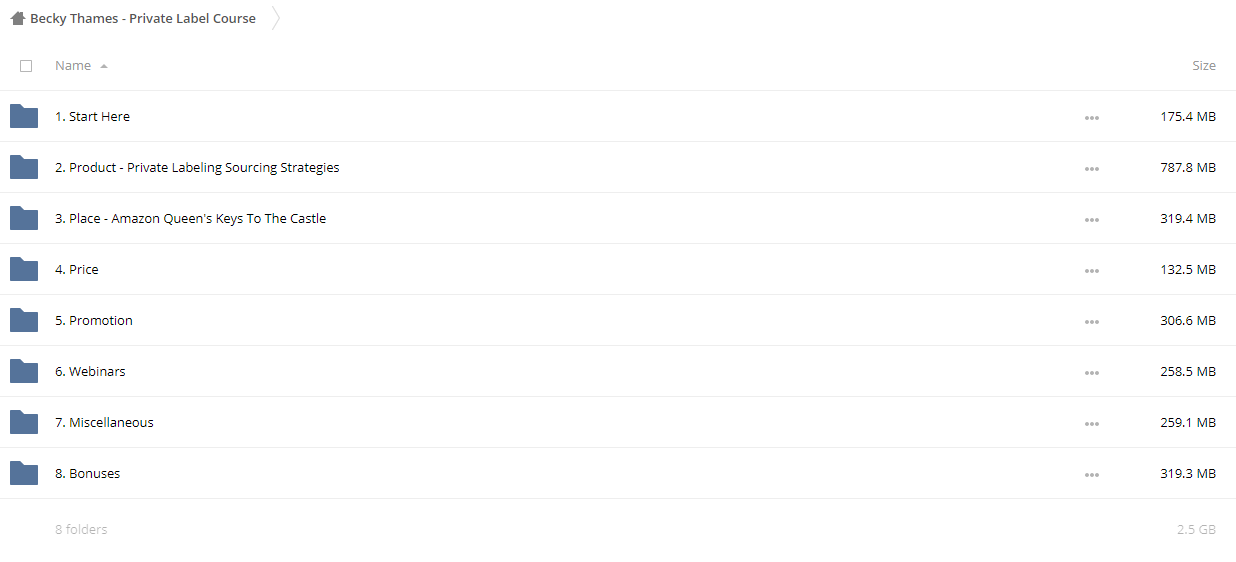
Task: Sort by the Name column header
Action: pyautogui.click(x=73, y=65)
